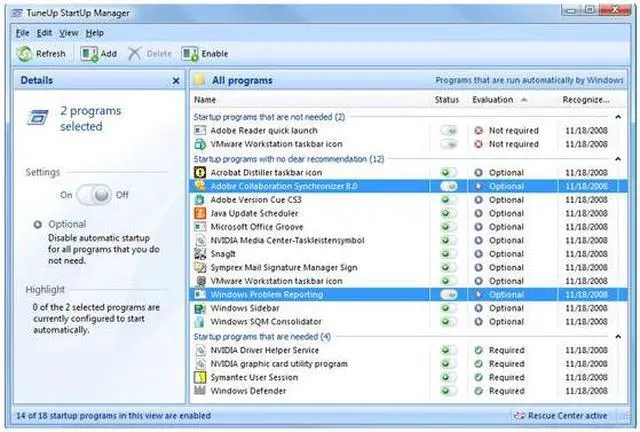This screenshot has width=640, height=432.
Task: Collapse the 'not needed' group arrow
Action: tap(618, 117)
